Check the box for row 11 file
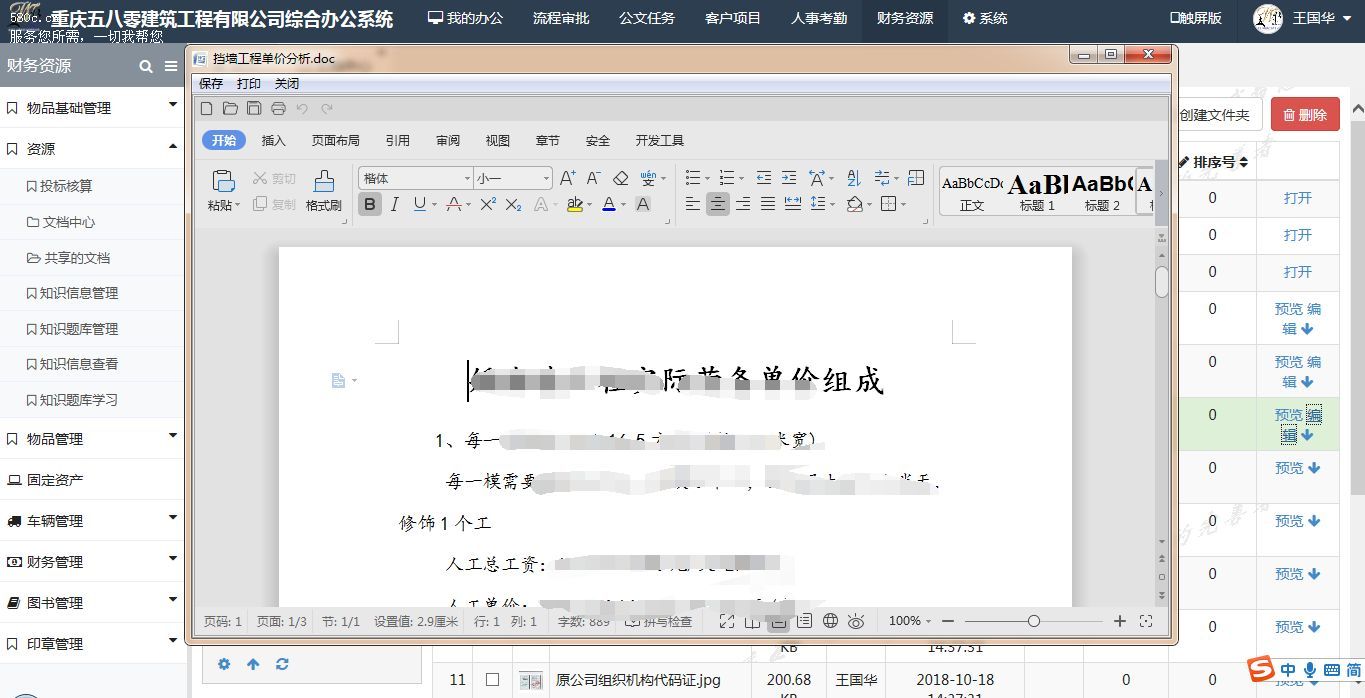 [492, 680]
